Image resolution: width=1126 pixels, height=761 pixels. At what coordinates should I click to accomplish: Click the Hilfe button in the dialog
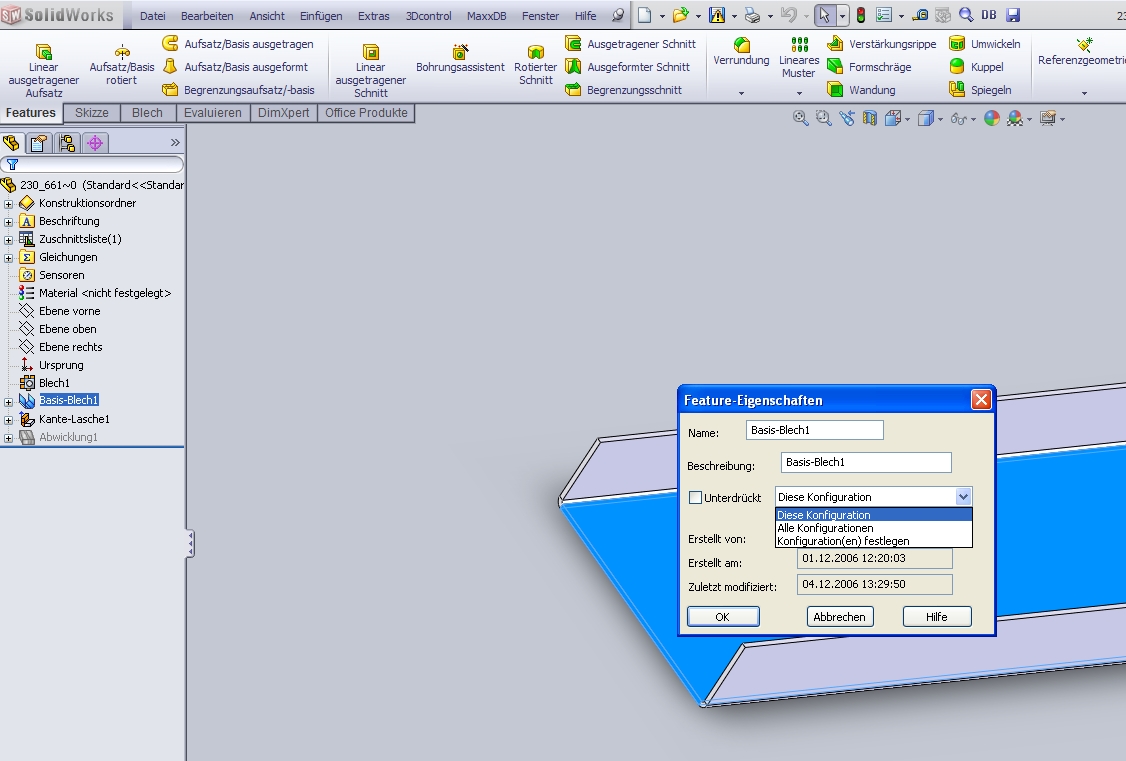936,617
